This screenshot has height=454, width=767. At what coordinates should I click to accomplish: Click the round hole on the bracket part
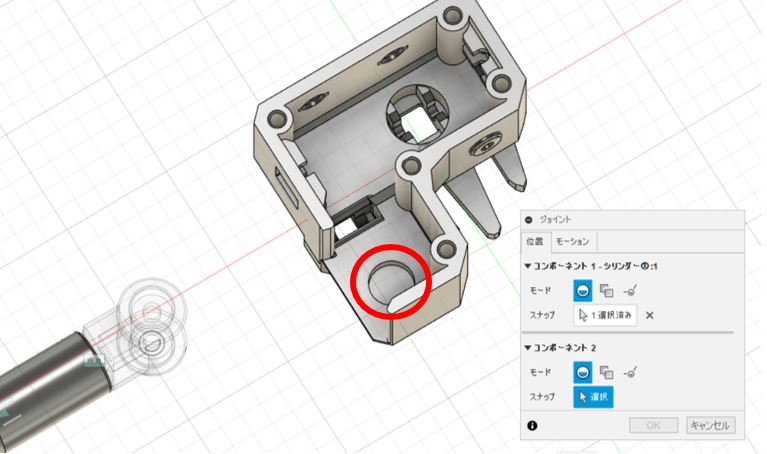coord(390,284)
